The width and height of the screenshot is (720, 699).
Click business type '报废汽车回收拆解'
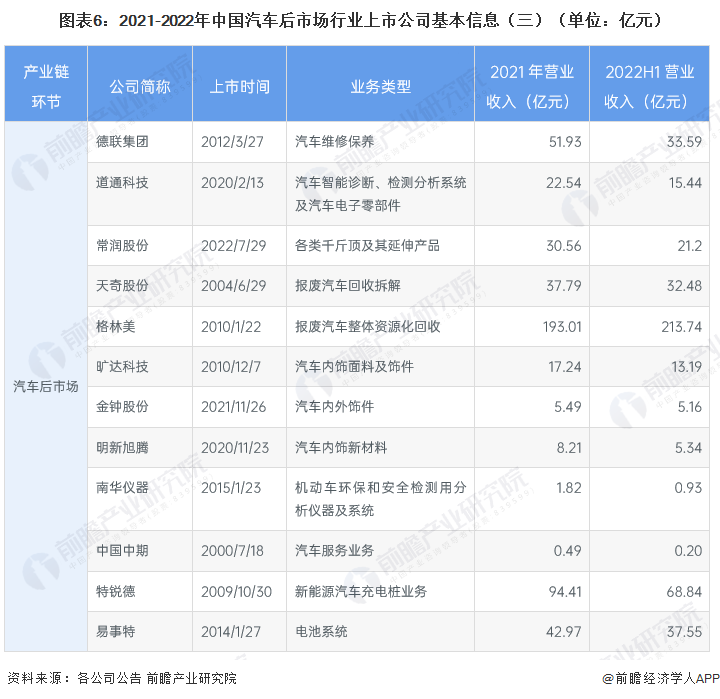click(x=348, y=286)
